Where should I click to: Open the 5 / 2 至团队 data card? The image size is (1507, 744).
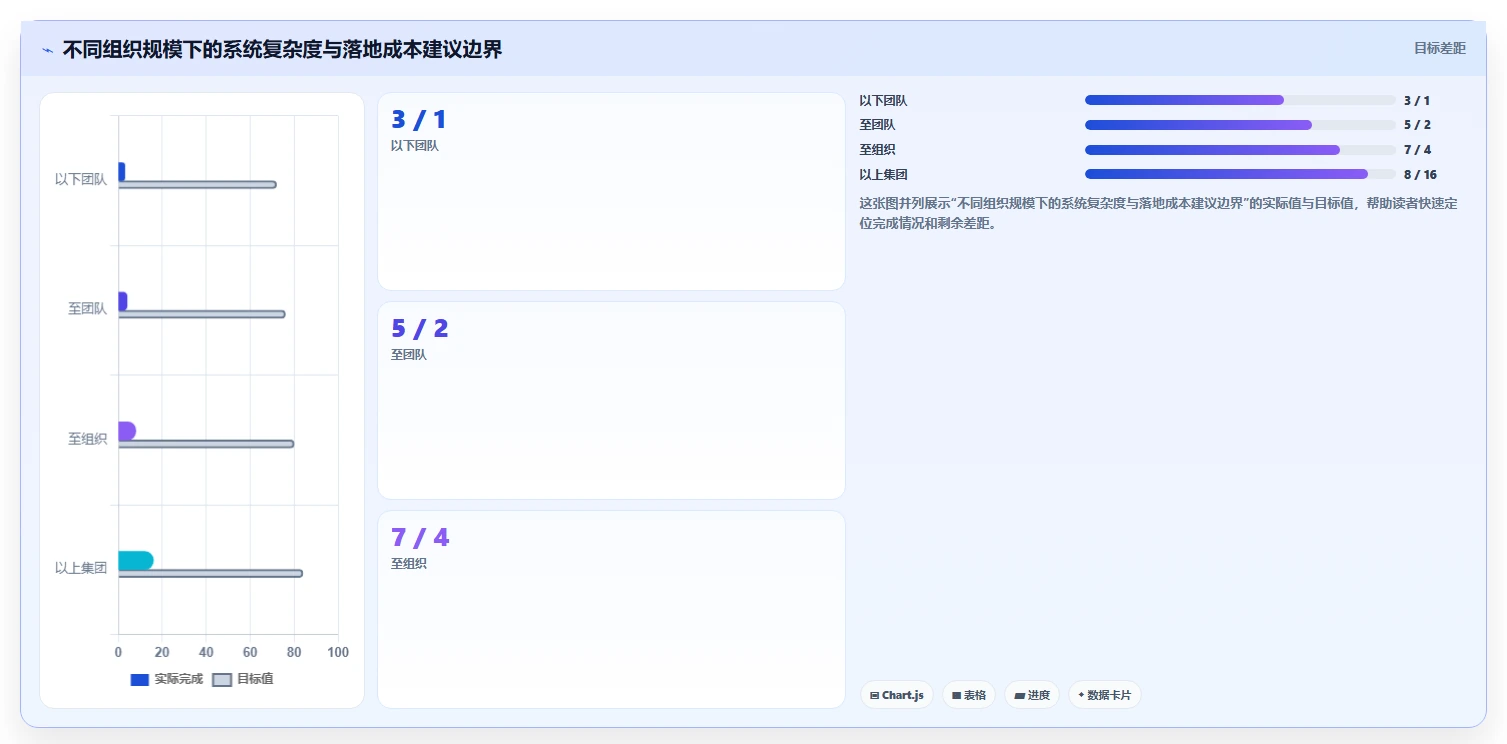tap(611, 400)
